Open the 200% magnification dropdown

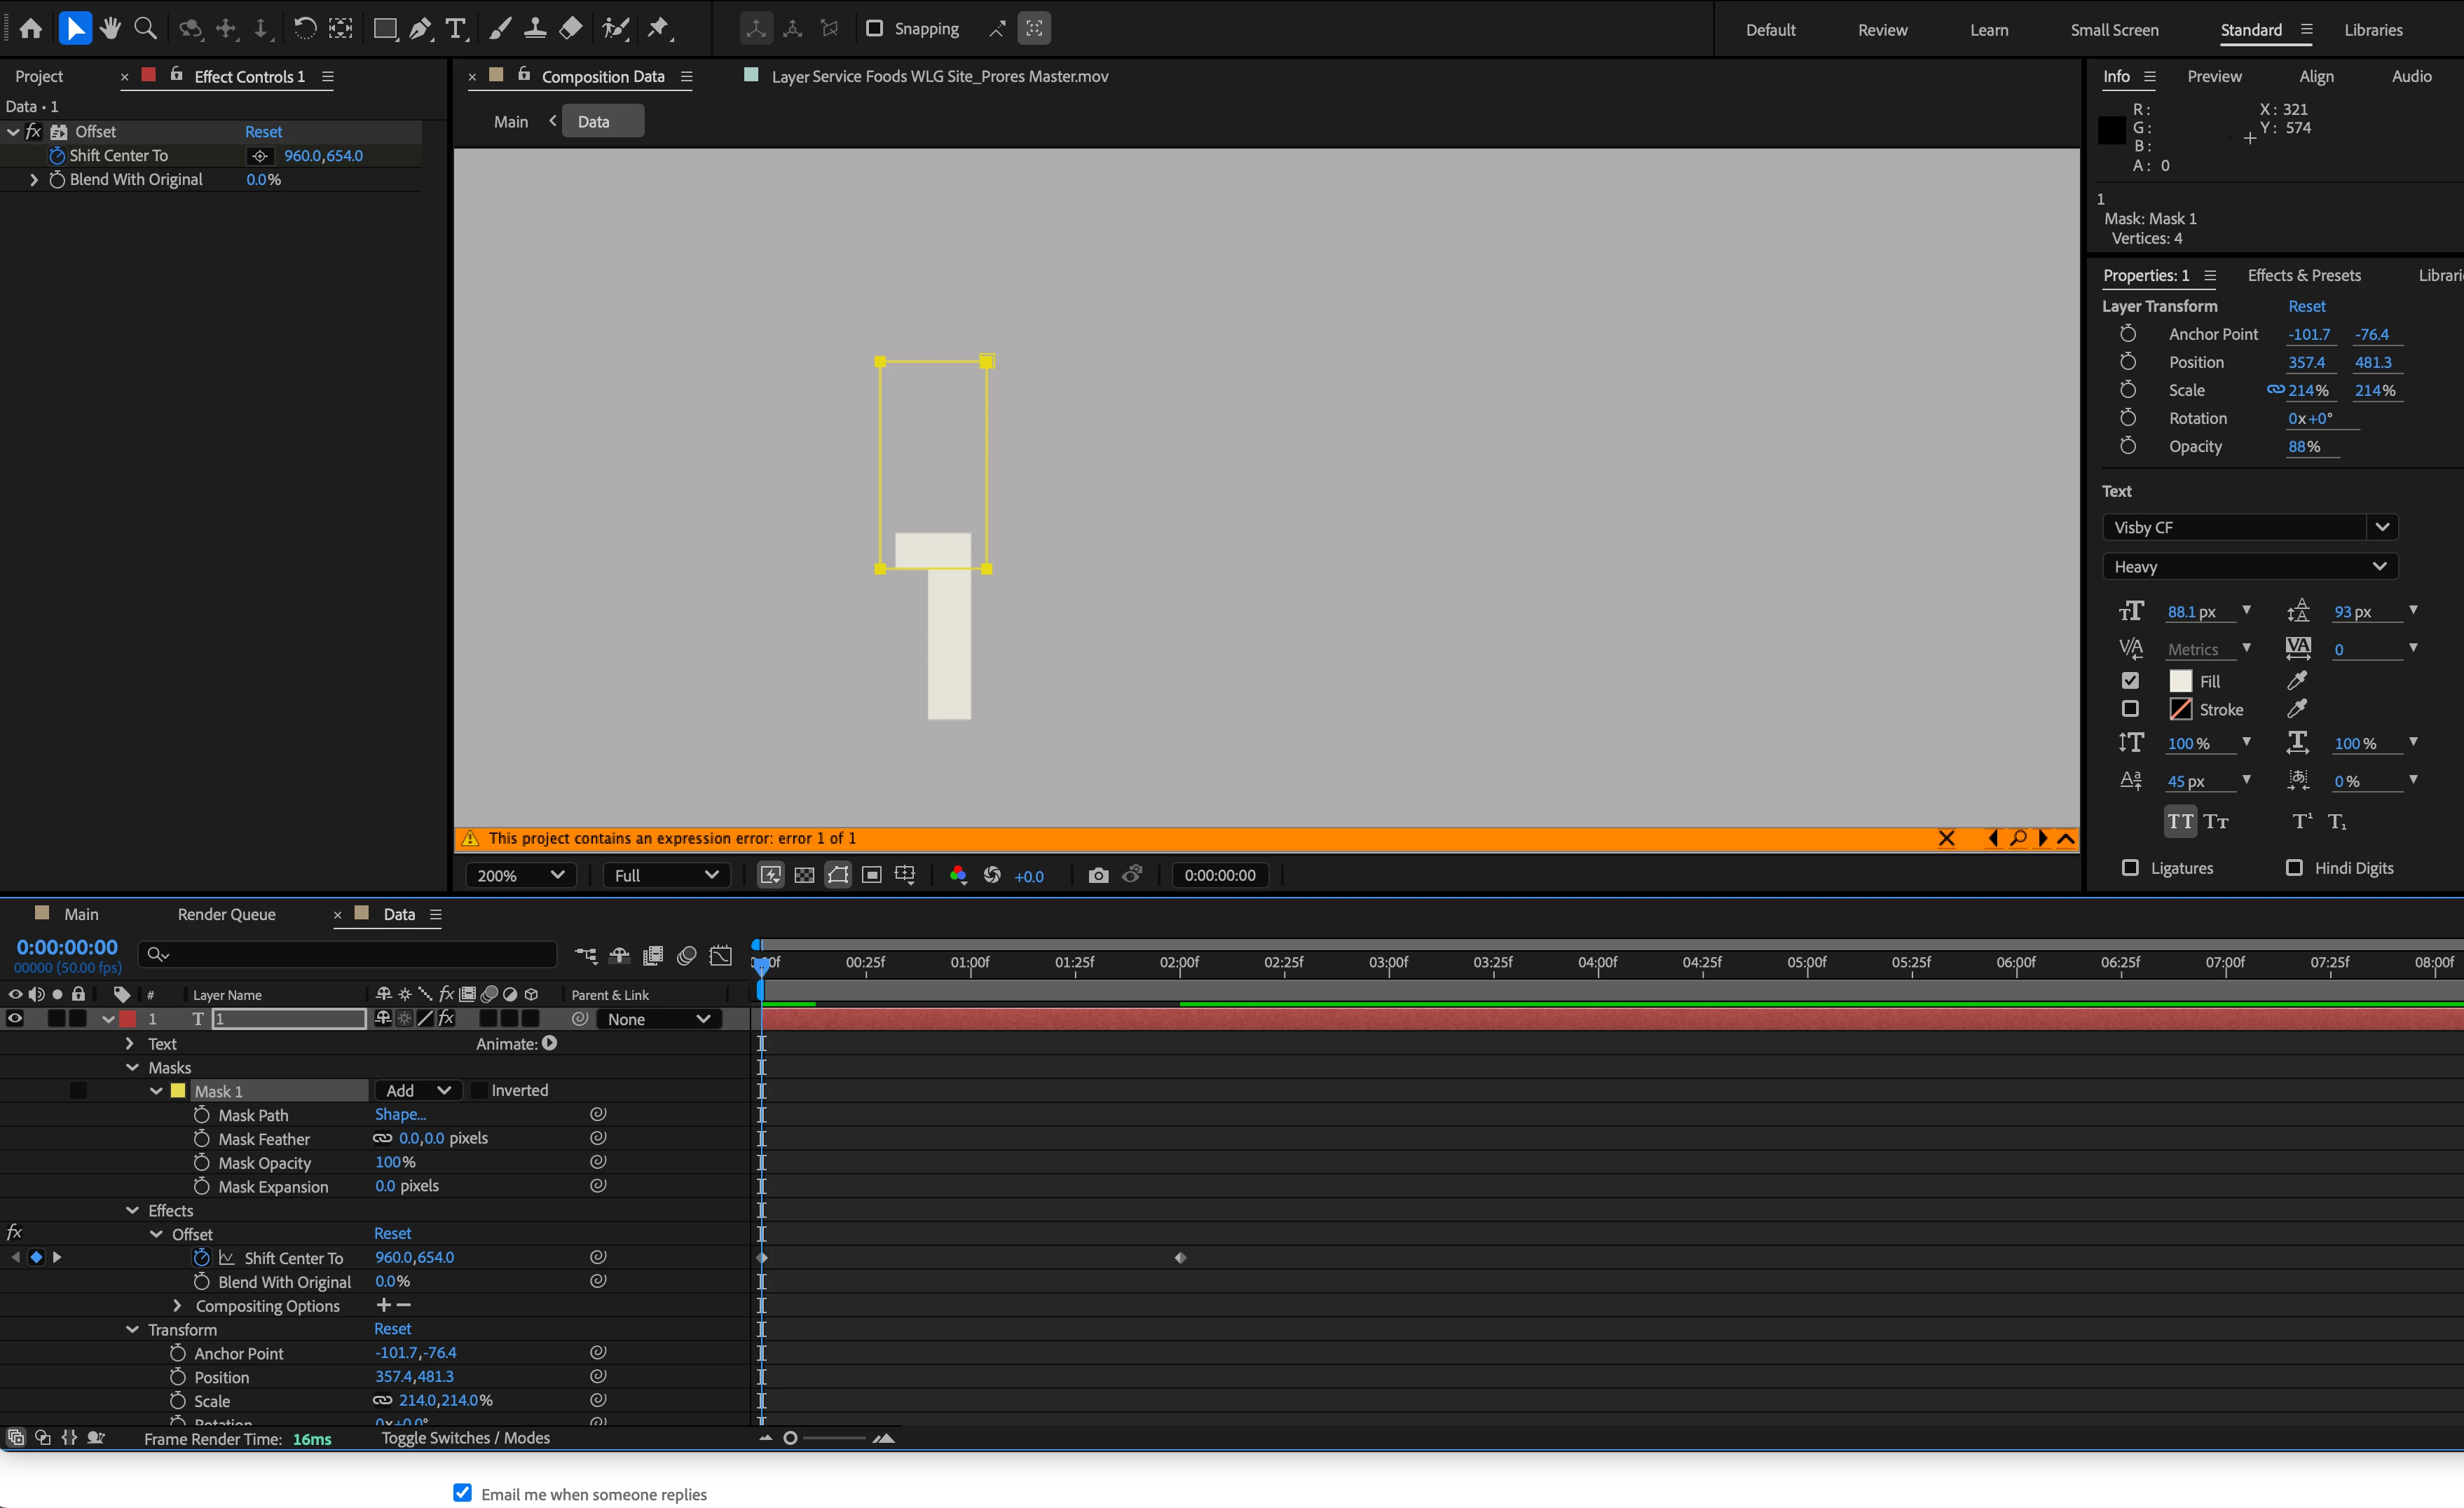point(520,875)
